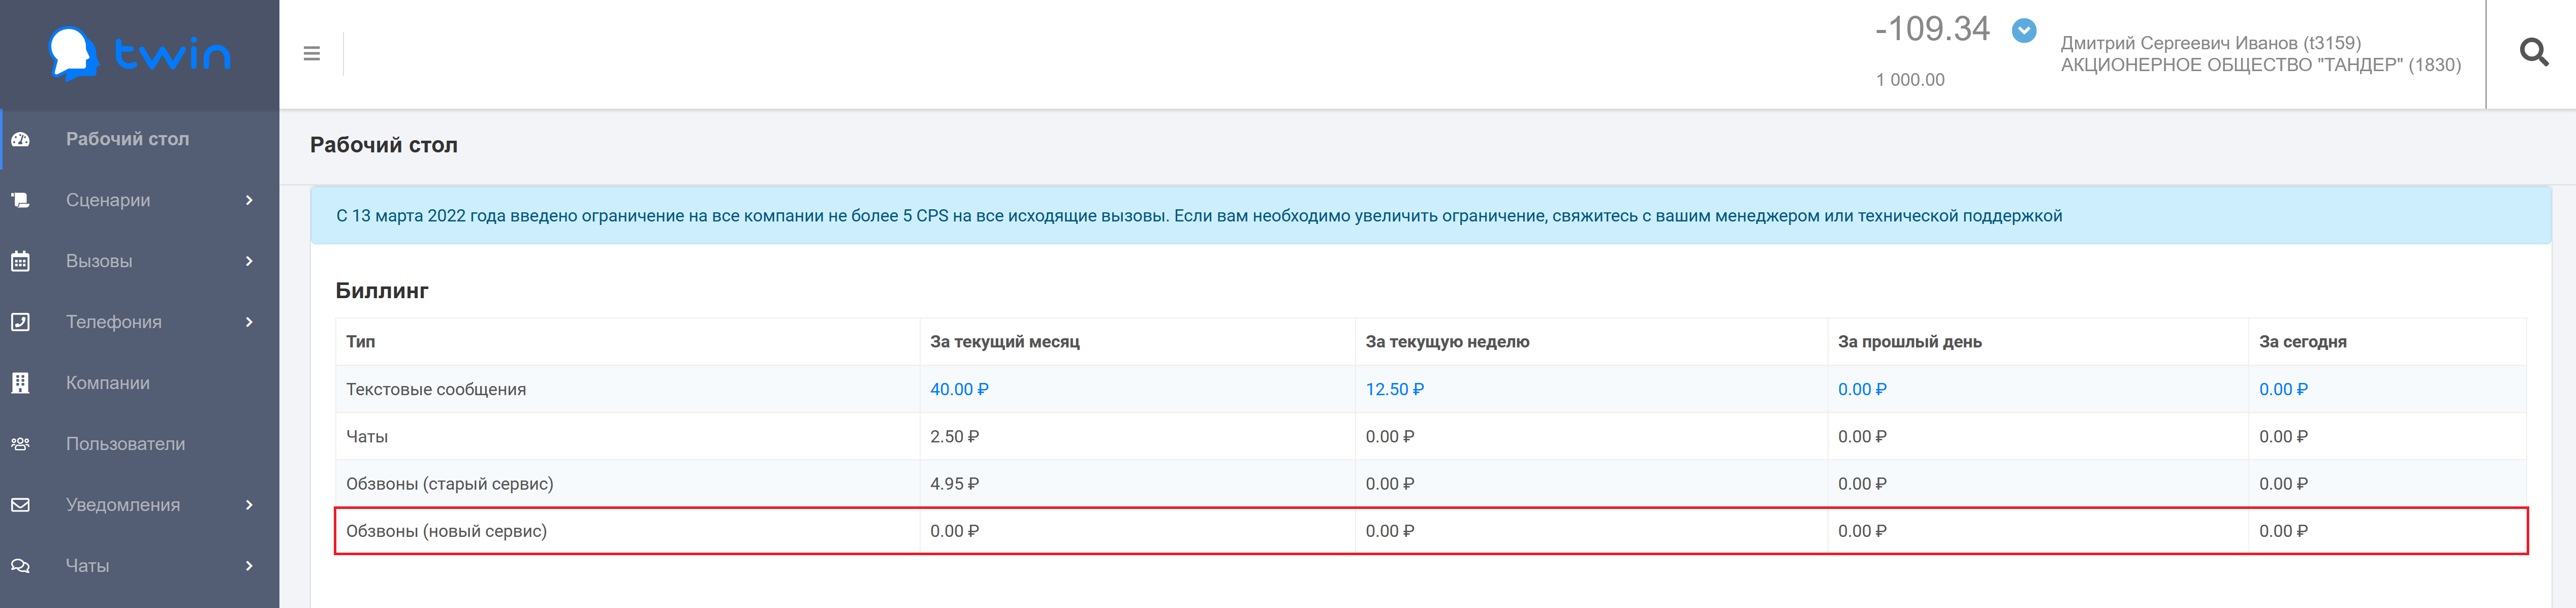Open the Рабочий стол menu item
The image size is (2576, 608).
coord(127,139)
